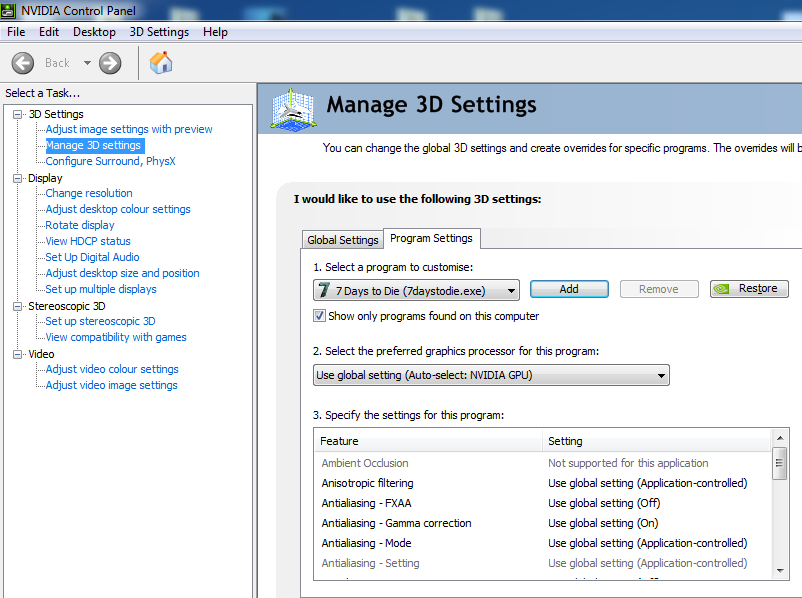Image resolution: width=802 pixels, height=598 pixels.
Task: Click the FXAA setting value Use global setting (Off)
Action: [604, 503]
